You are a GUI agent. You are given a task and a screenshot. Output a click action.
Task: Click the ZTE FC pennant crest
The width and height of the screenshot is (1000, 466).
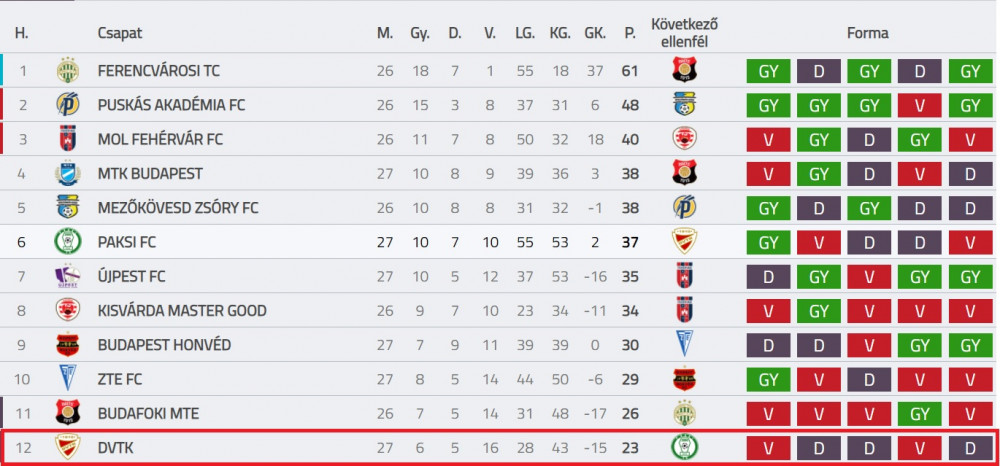(68, 379)
